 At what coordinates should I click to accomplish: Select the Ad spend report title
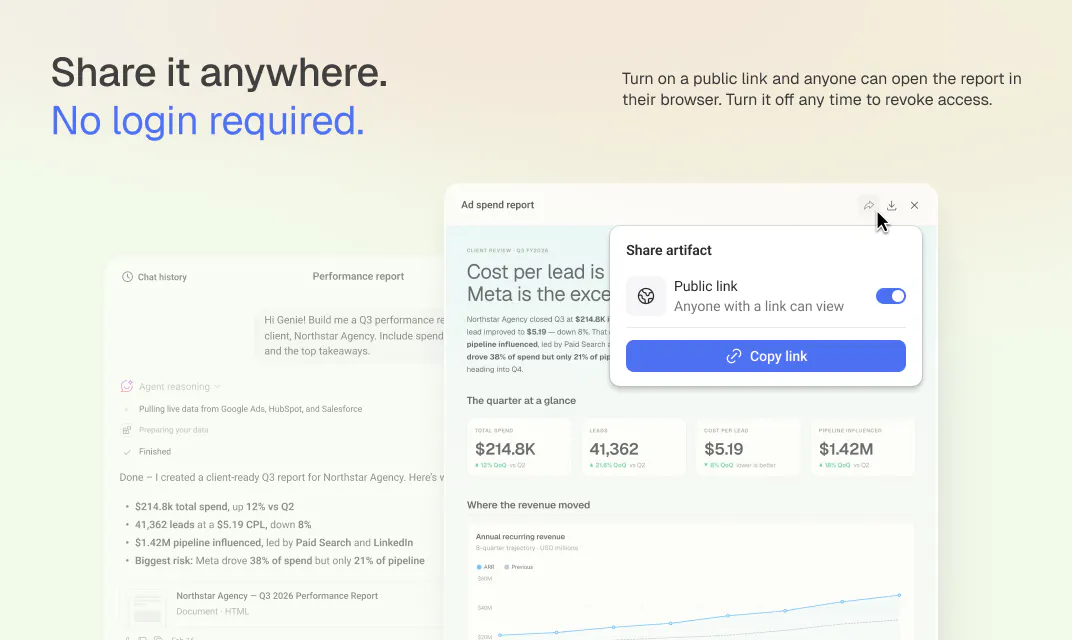pyautogui.click(x=497, y=205)
